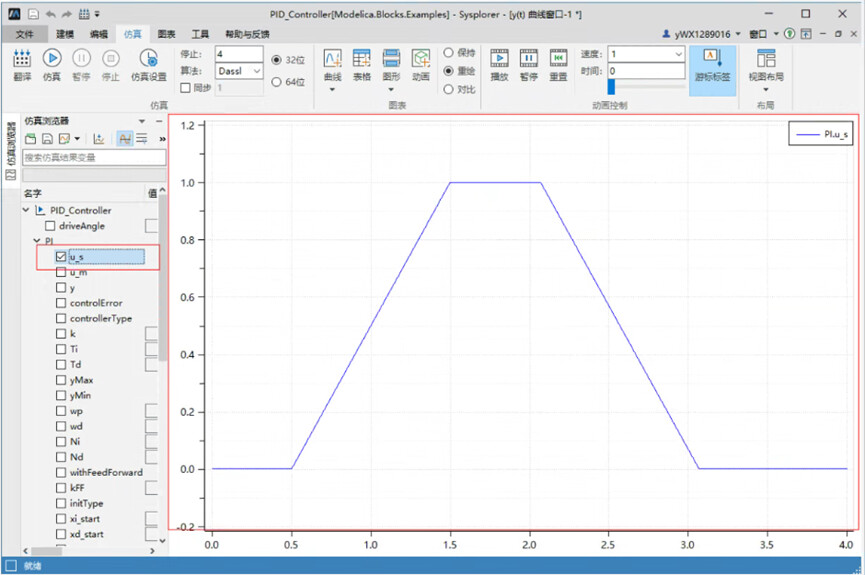Click the 停止 stop time input field
The image size is (865, 575).
pos(239,54)
